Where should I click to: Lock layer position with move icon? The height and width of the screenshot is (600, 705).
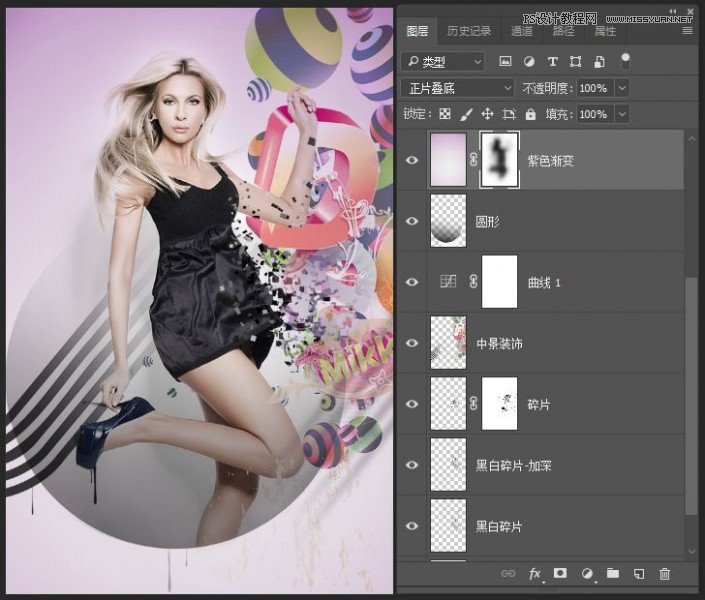(488, 115)
